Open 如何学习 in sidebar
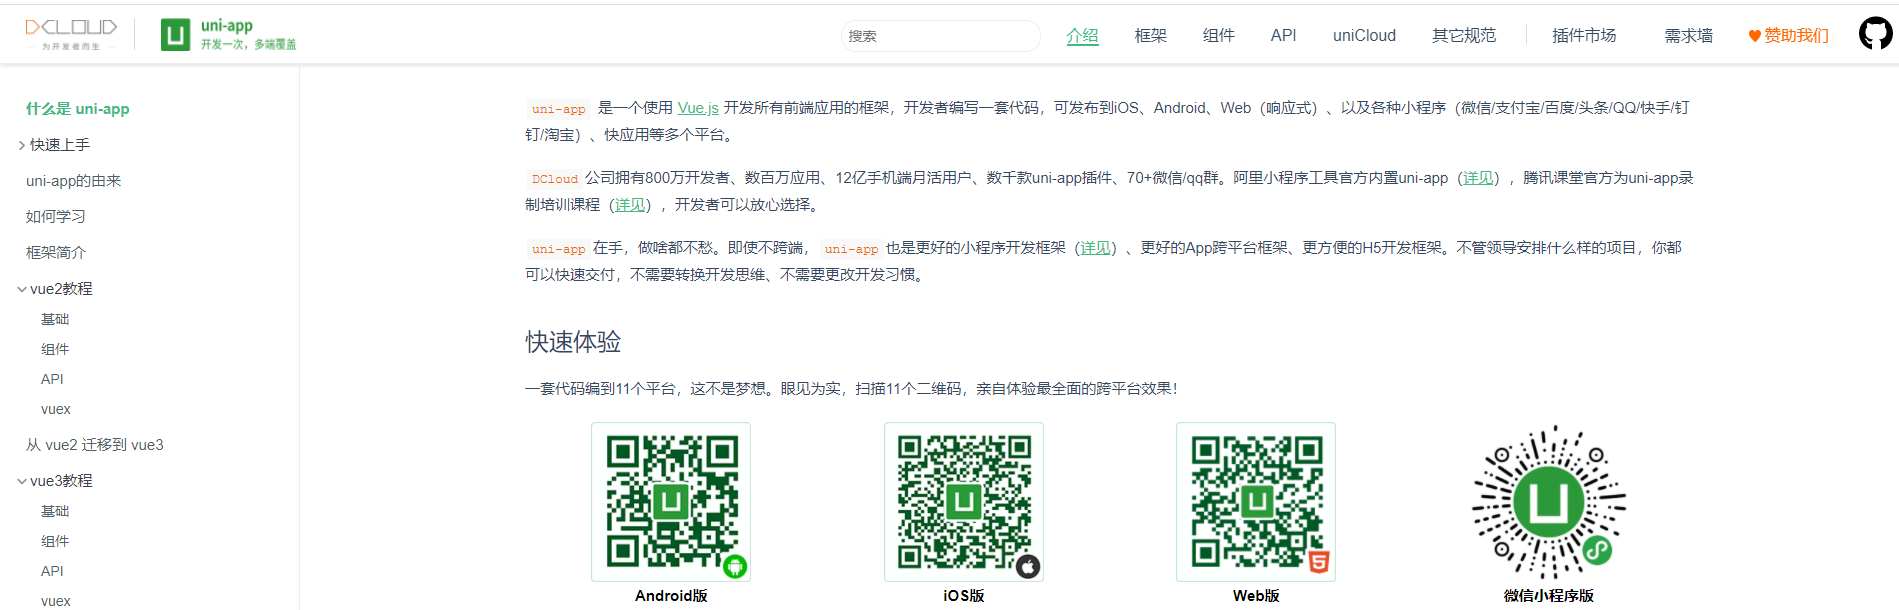 [x=56, y=217]
